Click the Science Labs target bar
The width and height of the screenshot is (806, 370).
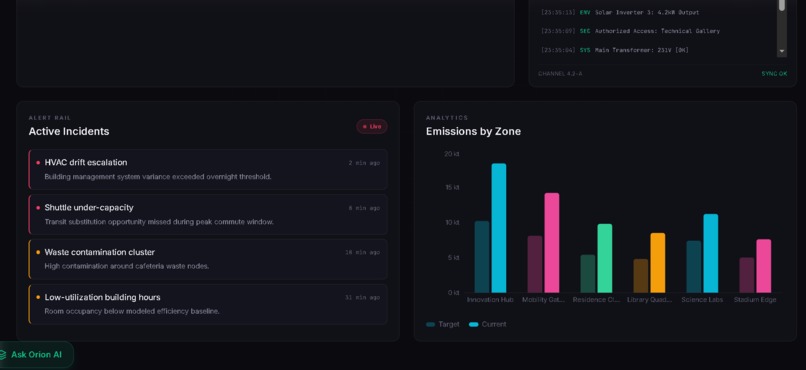[694, 267]
